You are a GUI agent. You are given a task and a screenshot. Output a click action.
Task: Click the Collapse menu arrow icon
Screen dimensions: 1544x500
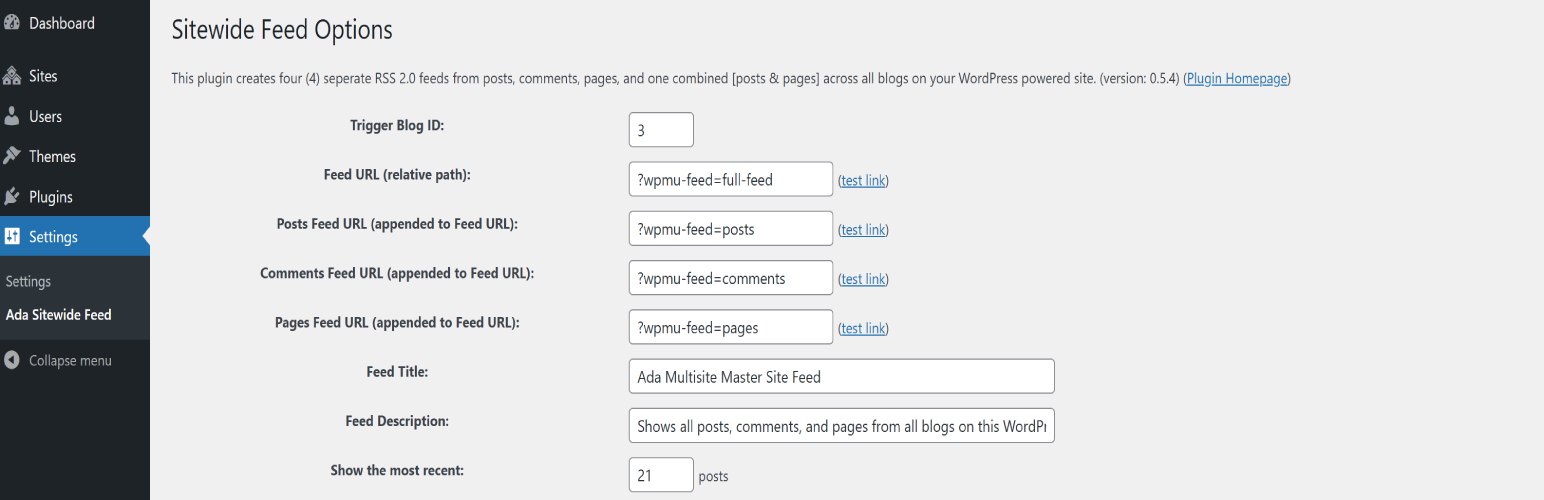pos(12,360)
